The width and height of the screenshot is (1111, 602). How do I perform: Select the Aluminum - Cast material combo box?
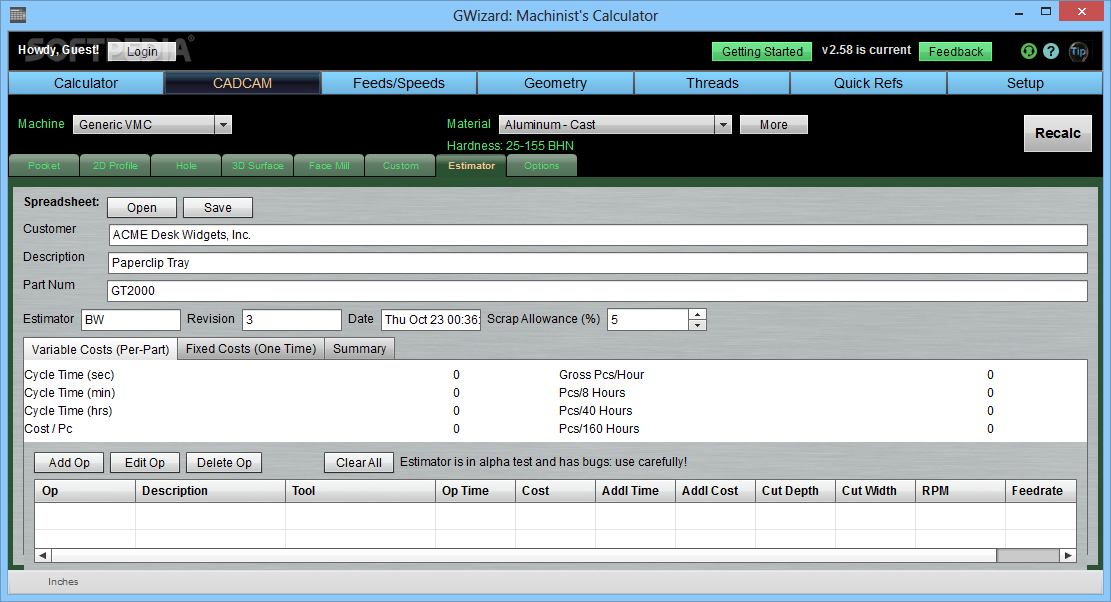click(x=615, y=125)
